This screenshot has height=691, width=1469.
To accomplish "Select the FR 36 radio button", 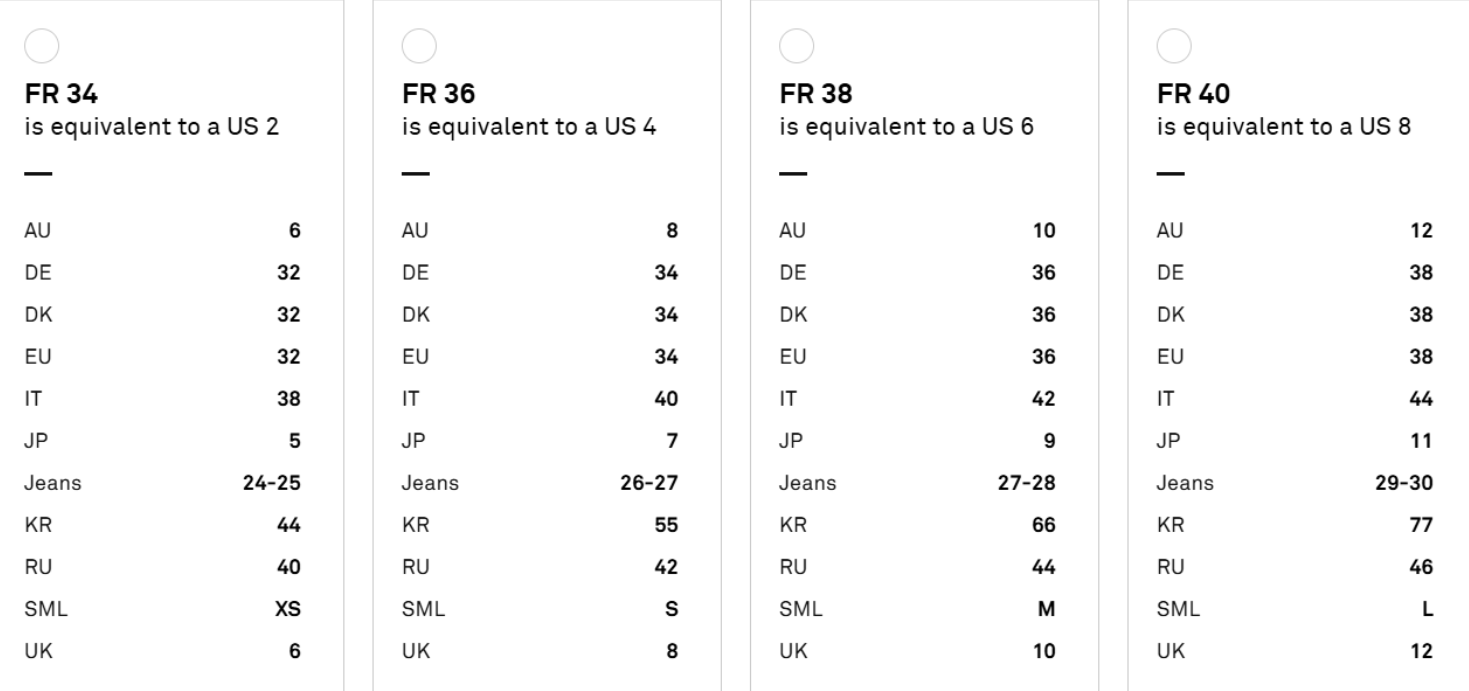I will tap(419, 46).
